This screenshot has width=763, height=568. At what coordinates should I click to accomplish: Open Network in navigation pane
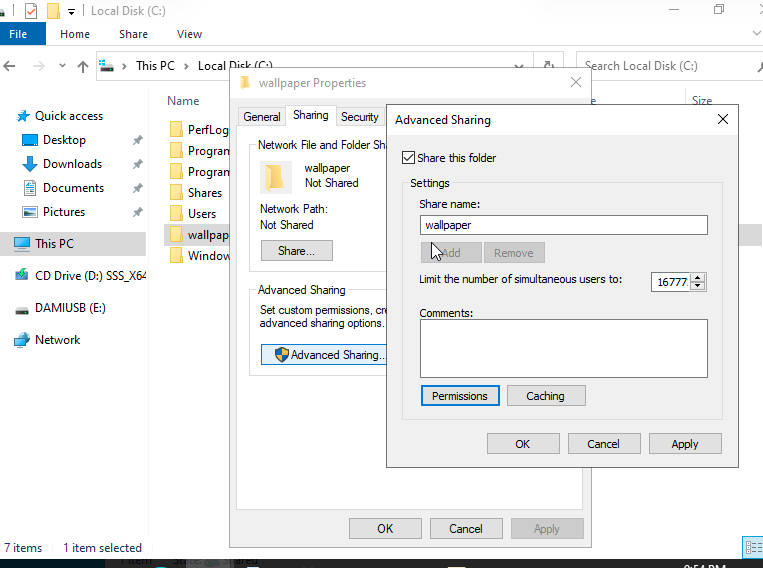(x=57, y=340)
